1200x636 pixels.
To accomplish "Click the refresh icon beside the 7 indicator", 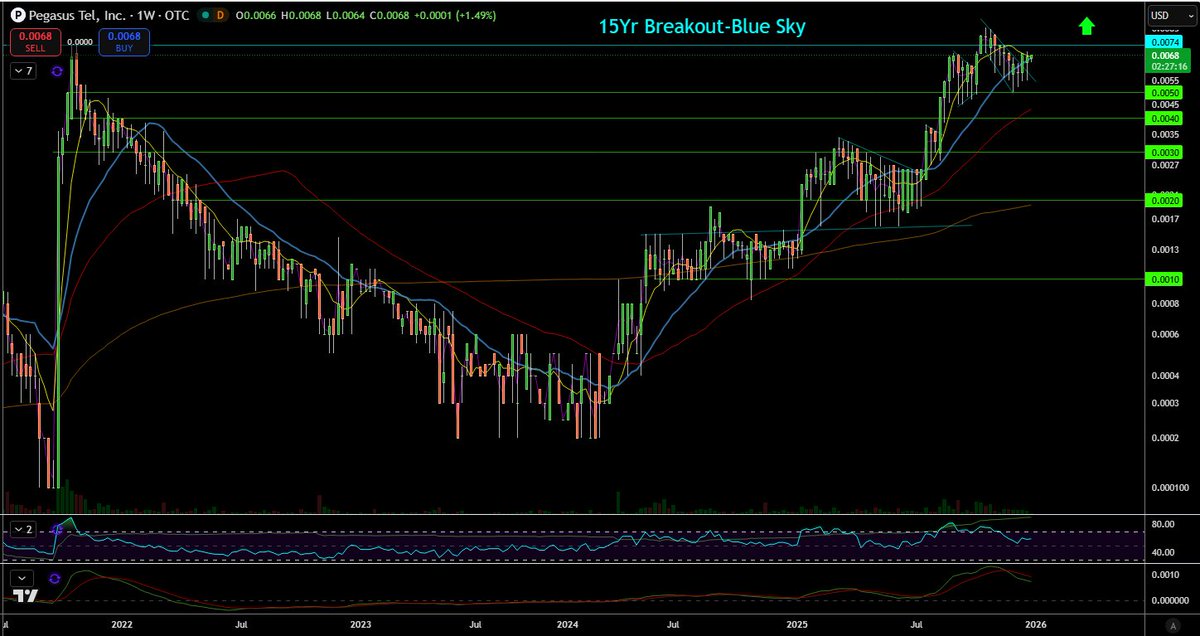I will 57,71.
